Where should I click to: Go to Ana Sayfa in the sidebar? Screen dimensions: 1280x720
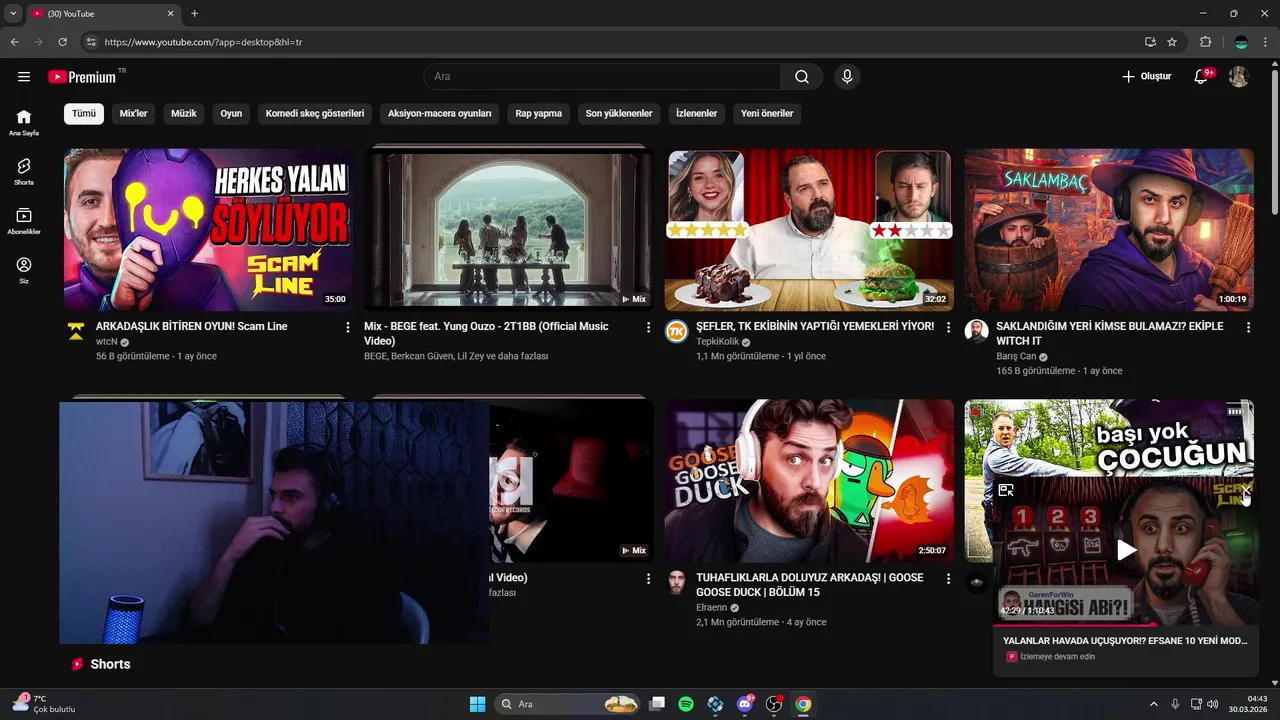(x=24, y=122)
